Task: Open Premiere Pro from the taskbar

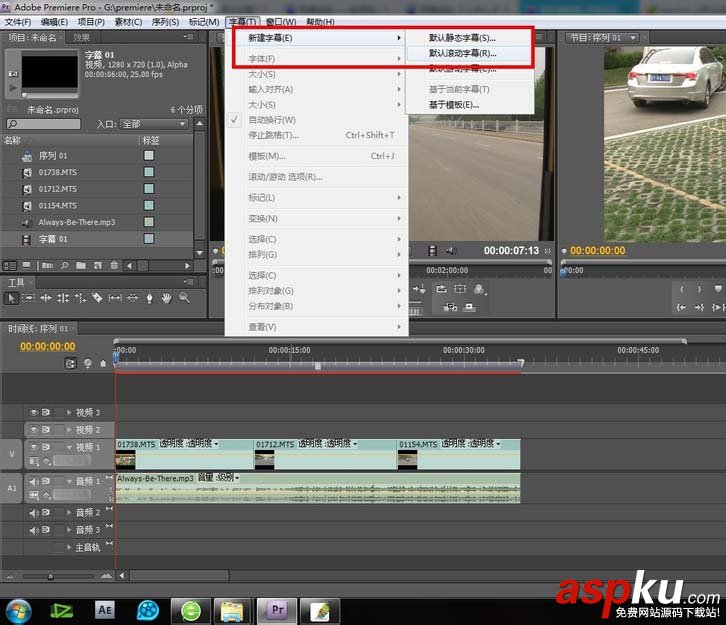Action: coord(277,611)
